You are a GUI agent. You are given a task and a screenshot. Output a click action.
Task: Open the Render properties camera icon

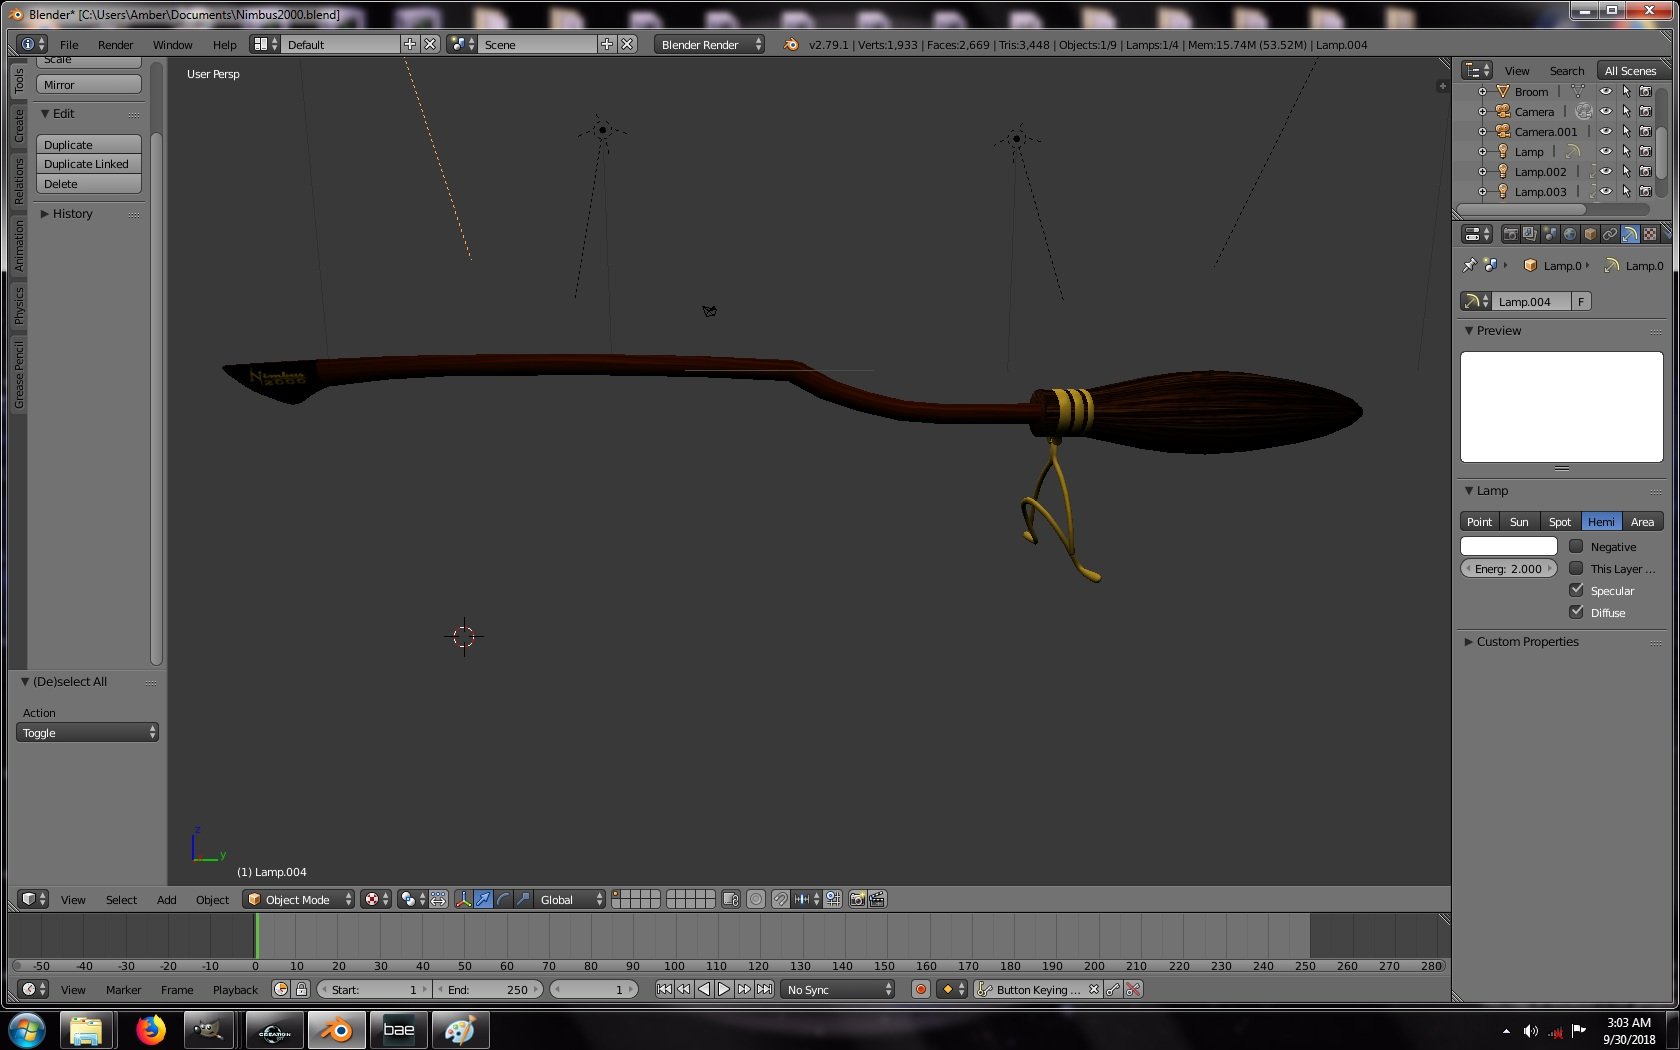[1511, 234]
